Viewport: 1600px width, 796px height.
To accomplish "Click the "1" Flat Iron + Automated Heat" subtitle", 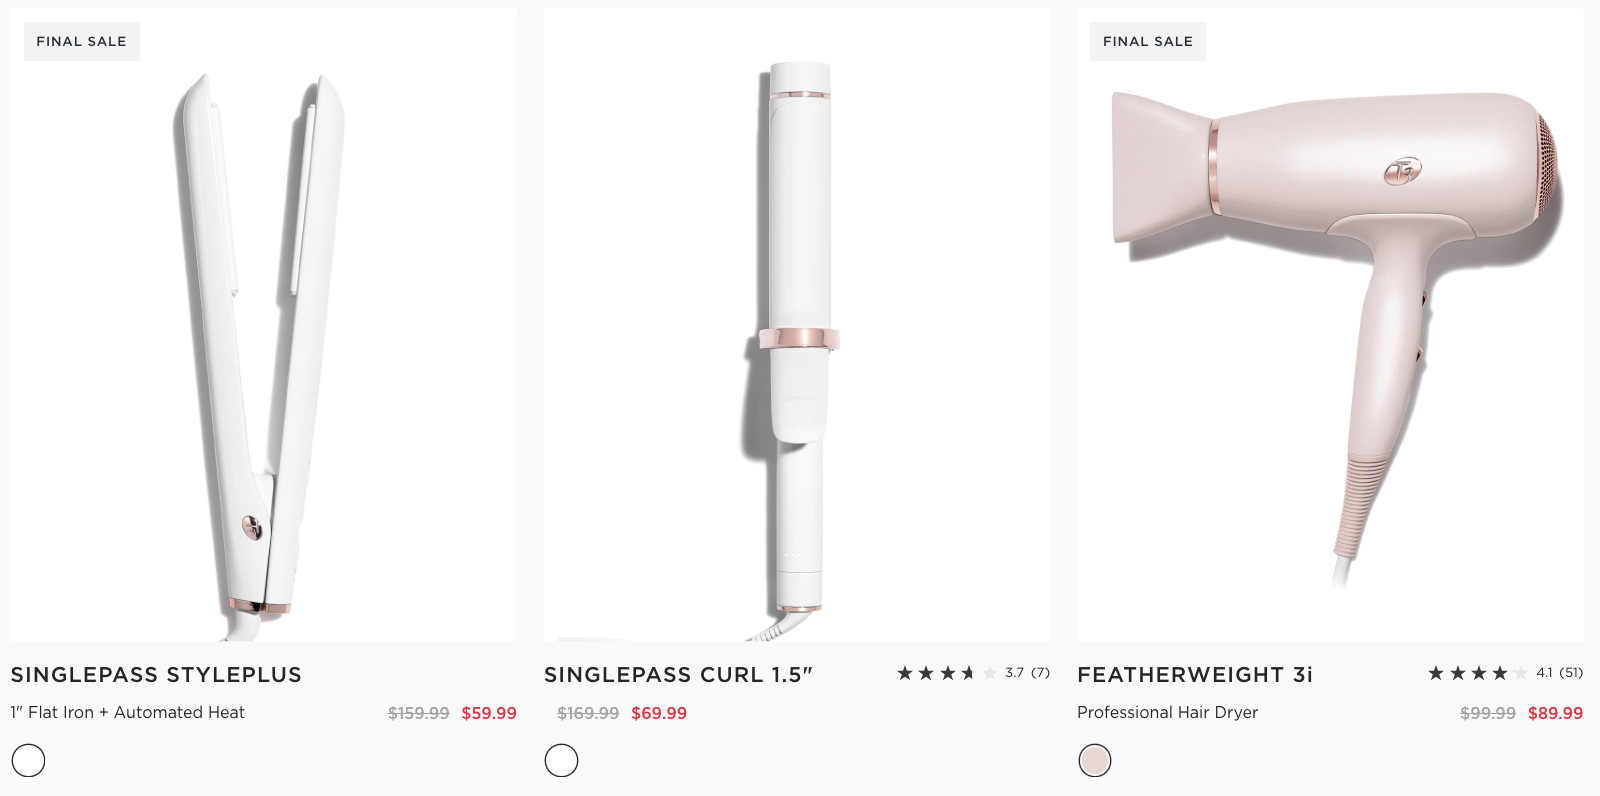I will (128, 712).
